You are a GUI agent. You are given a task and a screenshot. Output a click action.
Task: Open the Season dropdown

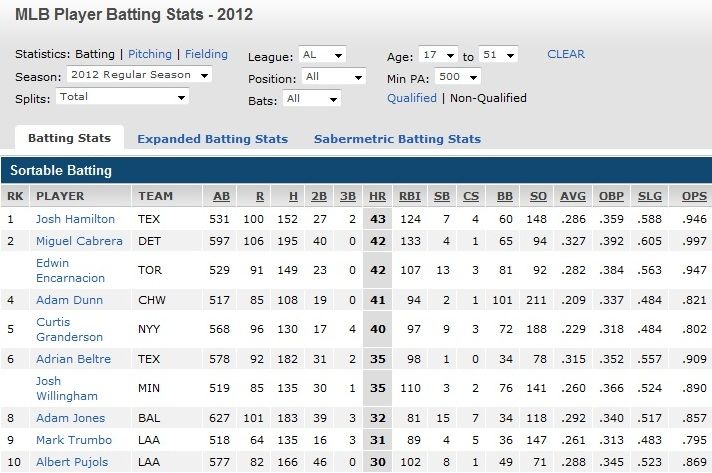tap(139, 75)
